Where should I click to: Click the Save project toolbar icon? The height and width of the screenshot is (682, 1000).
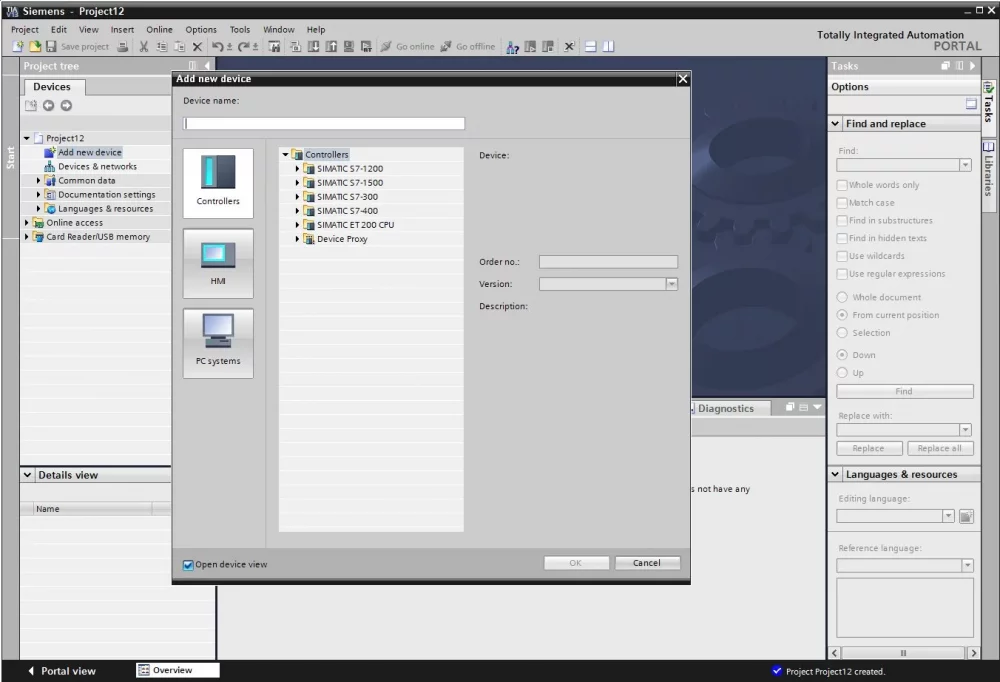(51, 47)
